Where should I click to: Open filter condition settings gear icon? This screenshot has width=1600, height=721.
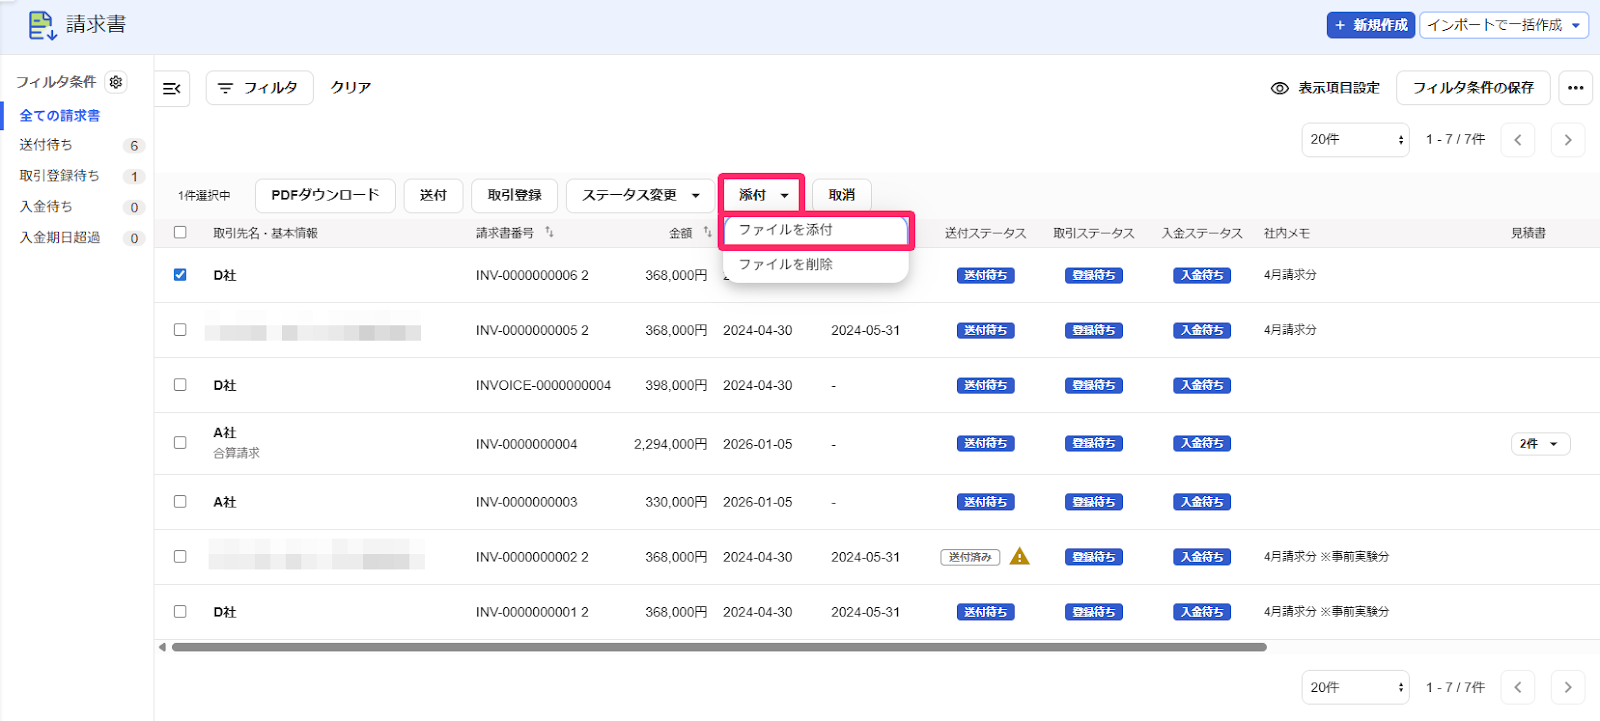click(x=116, y=82)
